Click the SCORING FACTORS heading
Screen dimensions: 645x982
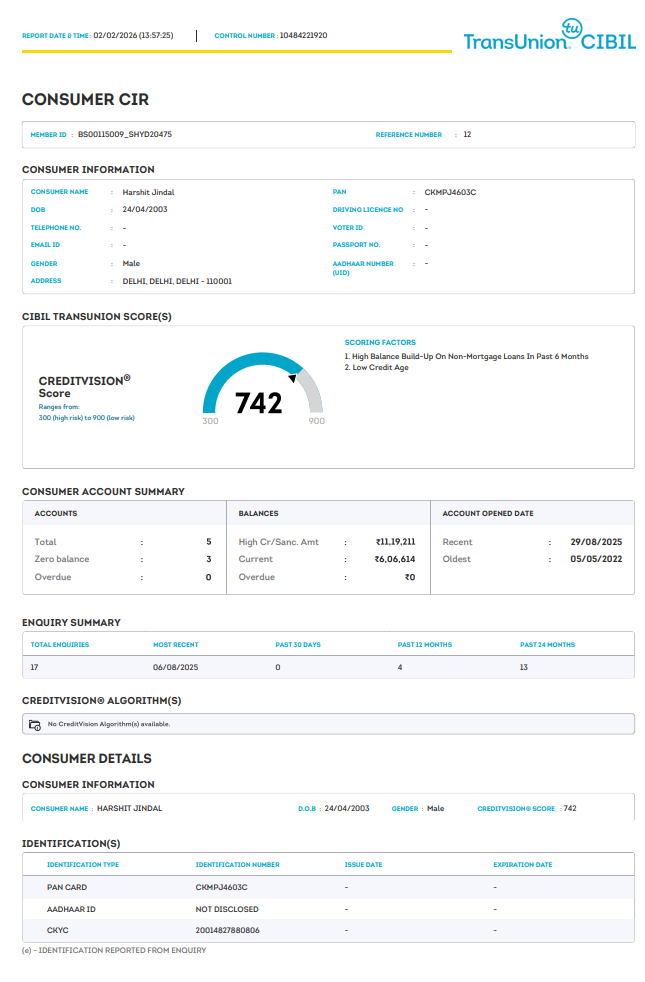pyautogui.click(x=380, y=343)
